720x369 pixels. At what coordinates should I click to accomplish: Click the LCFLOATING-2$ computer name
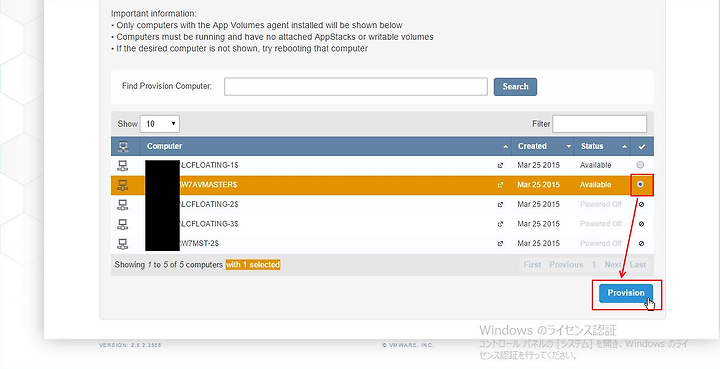pos(209,204)
